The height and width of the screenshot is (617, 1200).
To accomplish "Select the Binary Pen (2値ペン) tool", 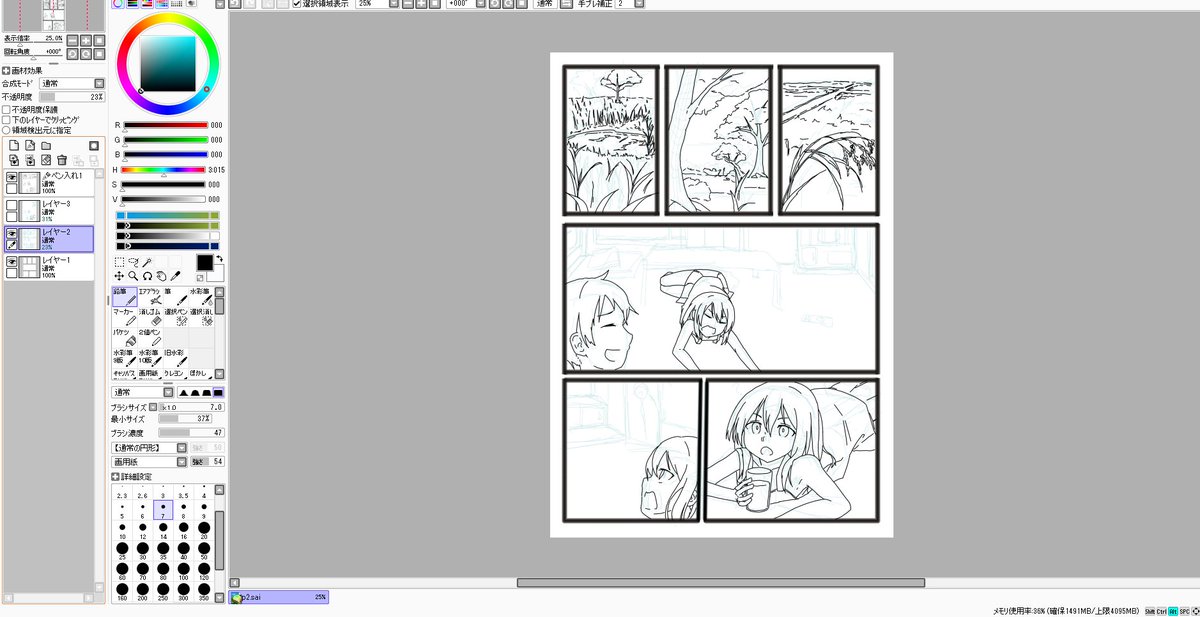I will click(150, 336).
